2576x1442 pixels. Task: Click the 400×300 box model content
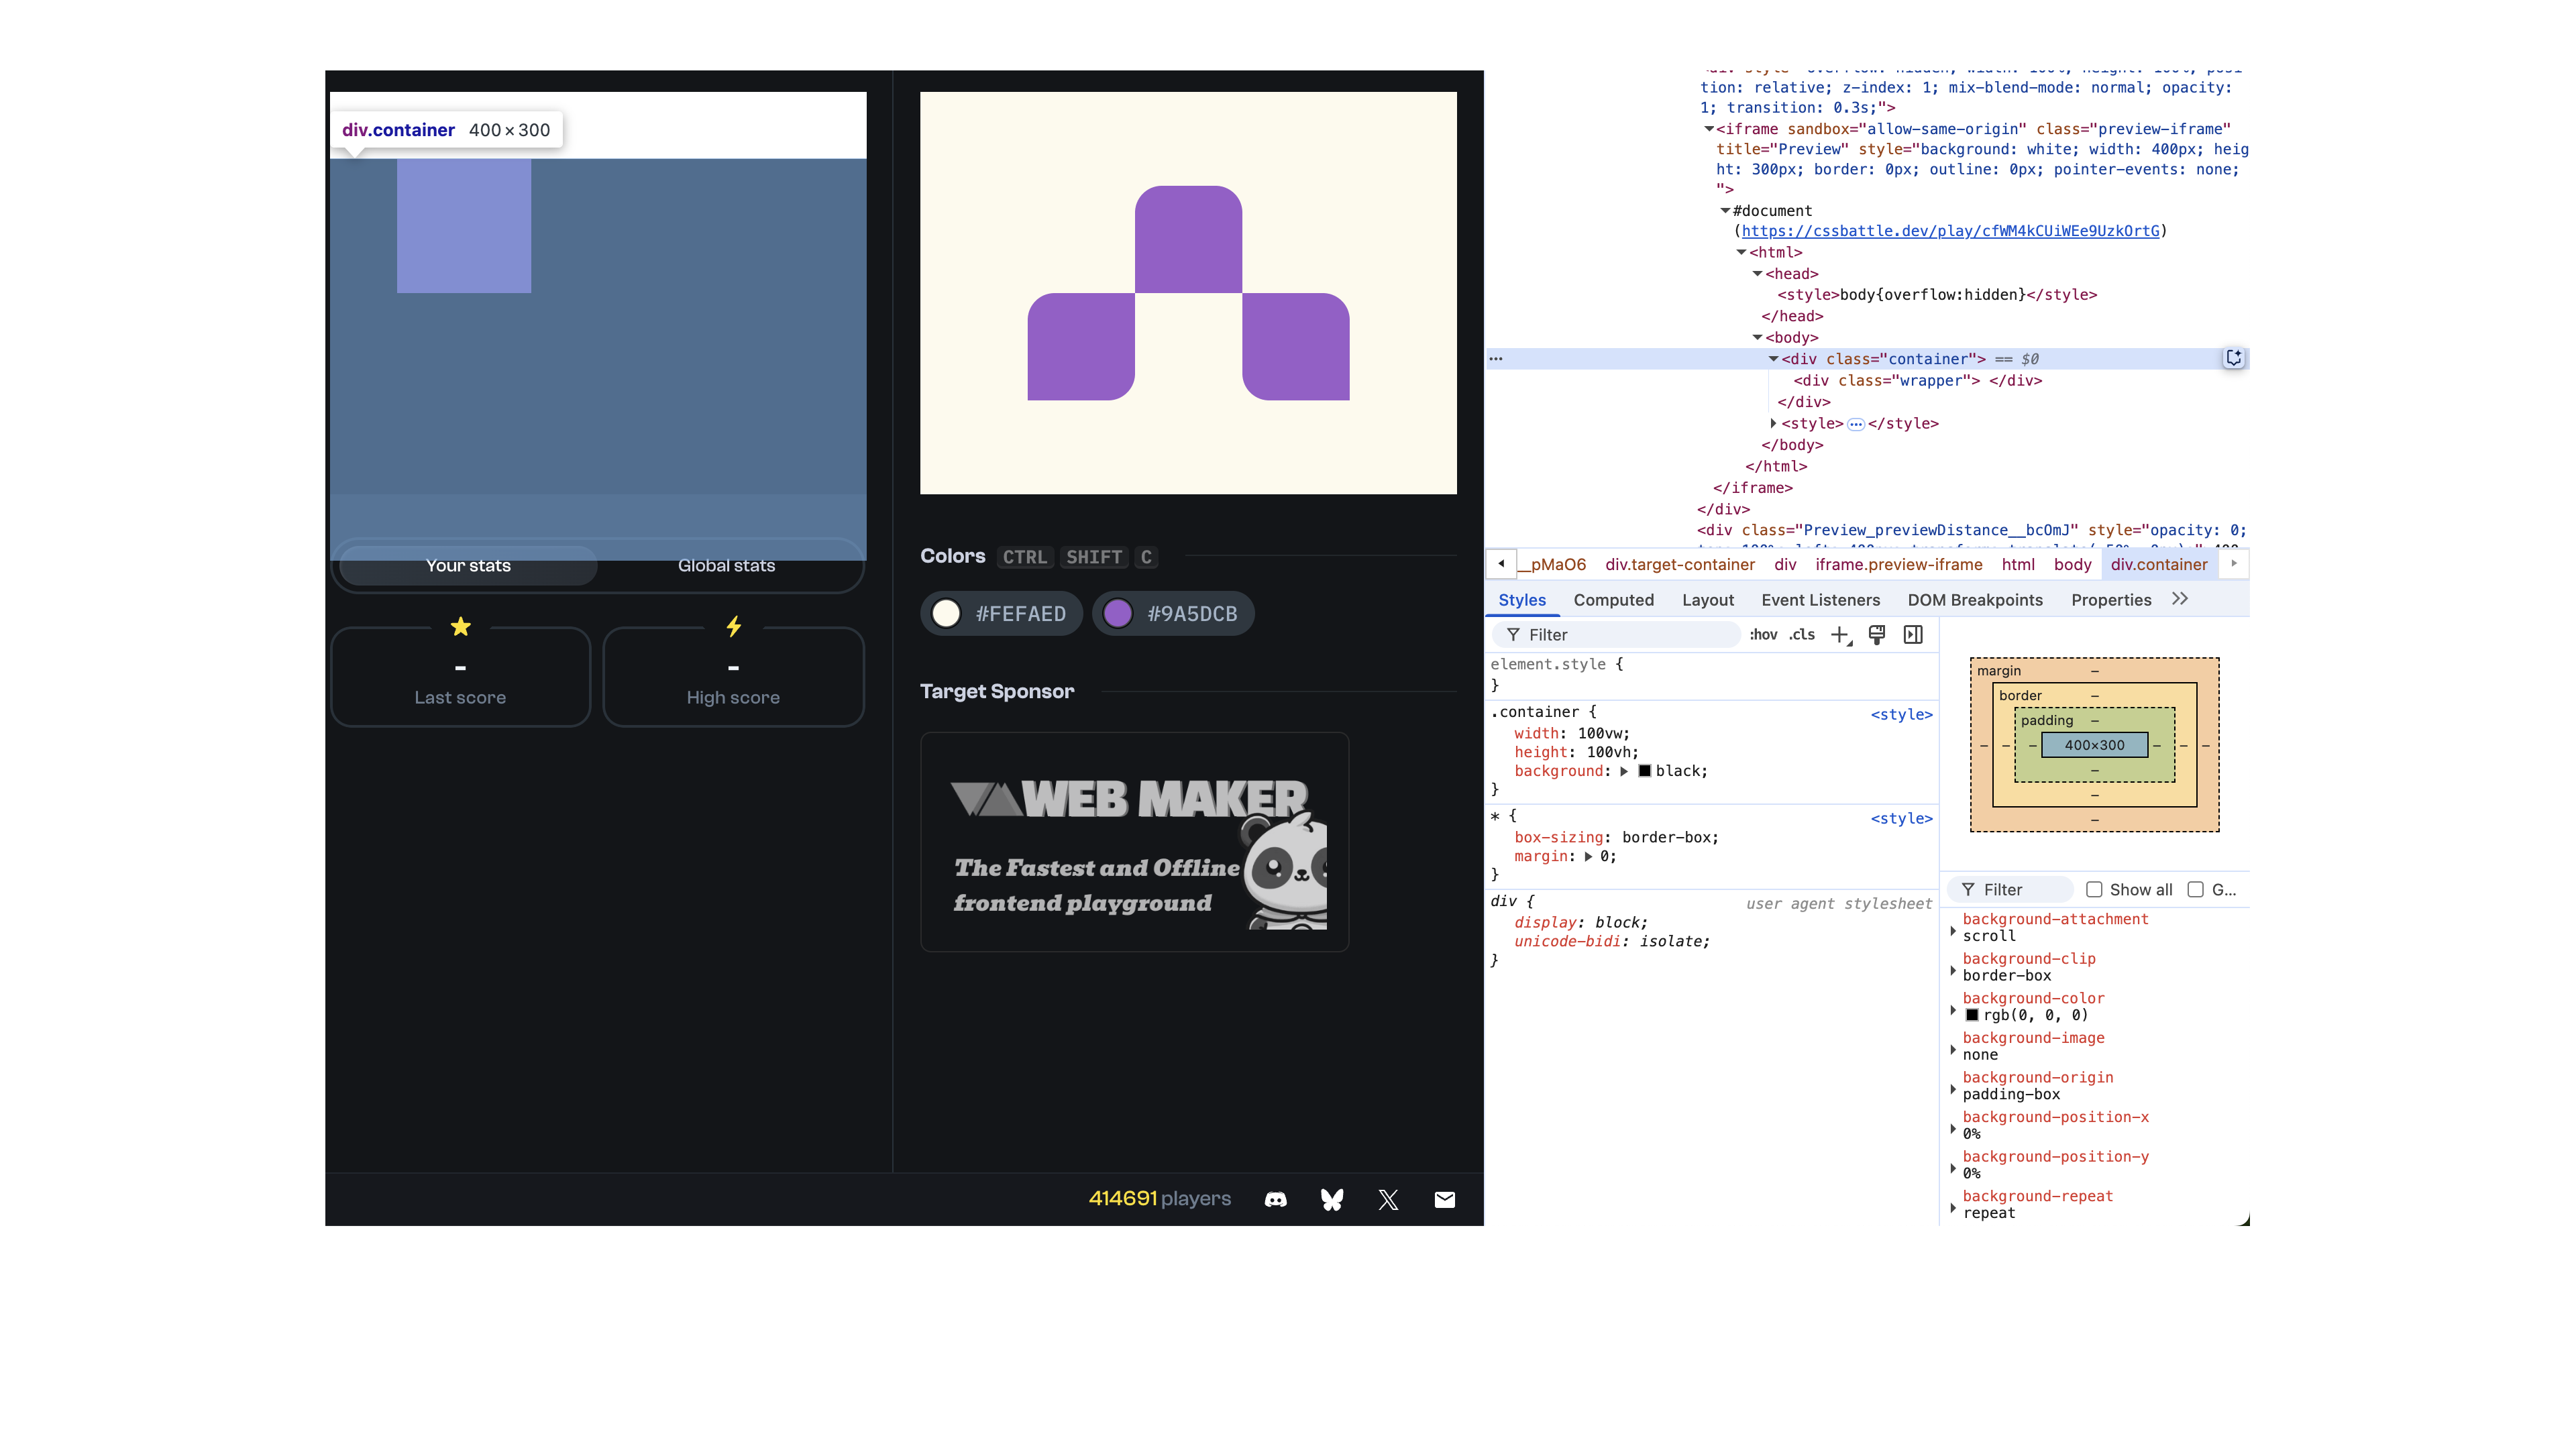(2094, 745)
